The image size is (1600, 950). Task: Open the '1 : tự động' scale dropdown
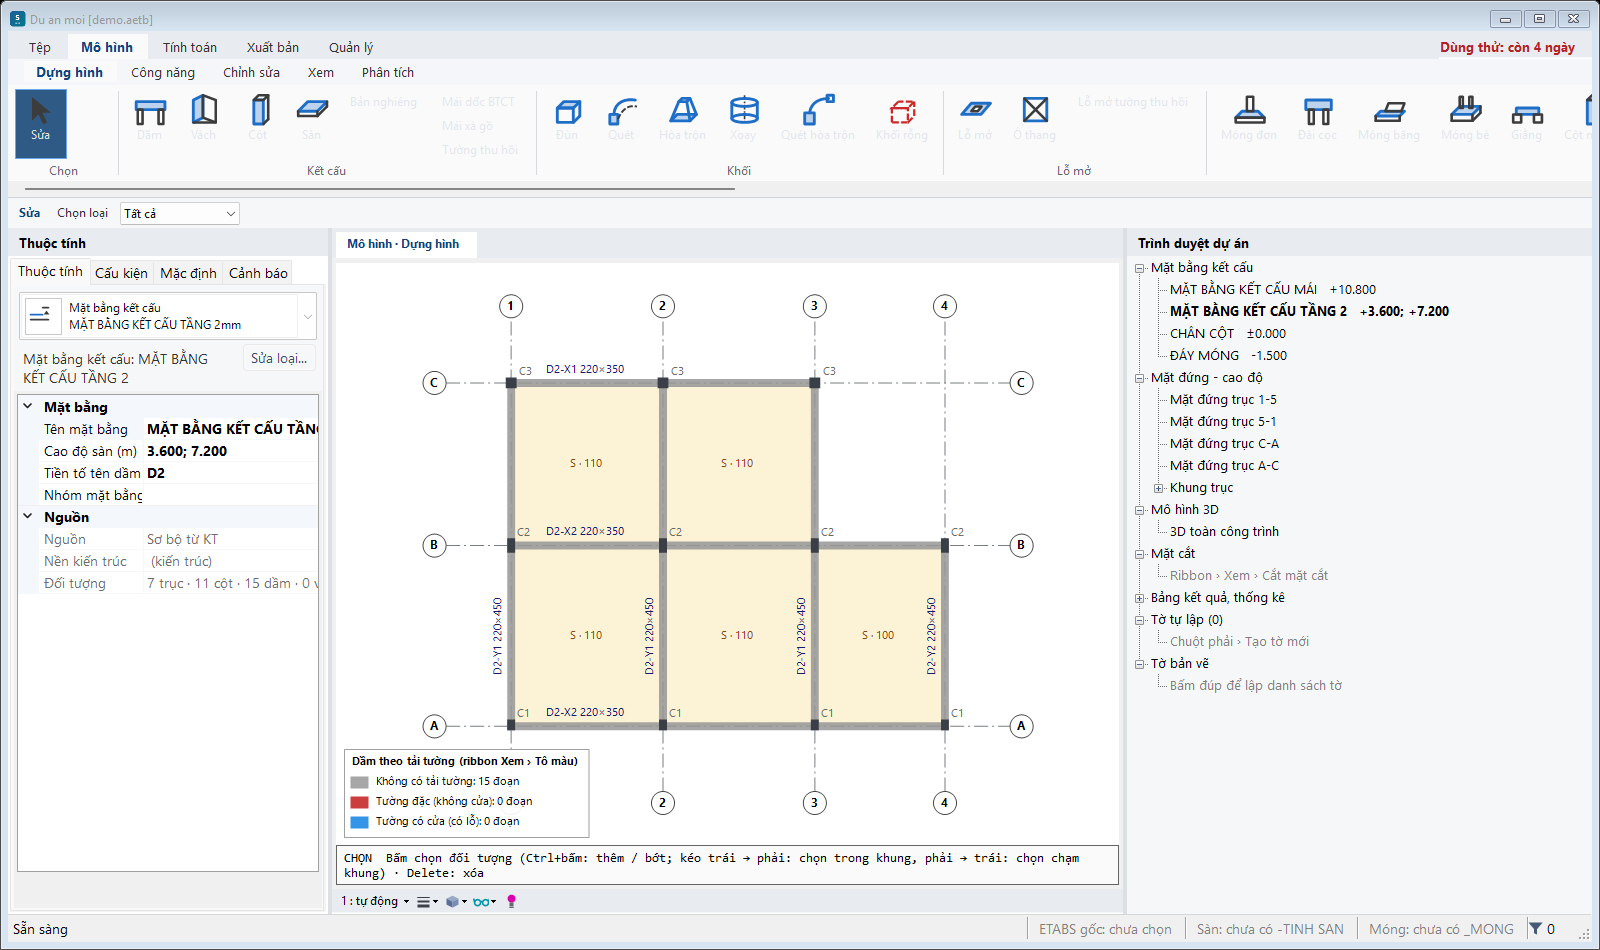click(376, 901)
